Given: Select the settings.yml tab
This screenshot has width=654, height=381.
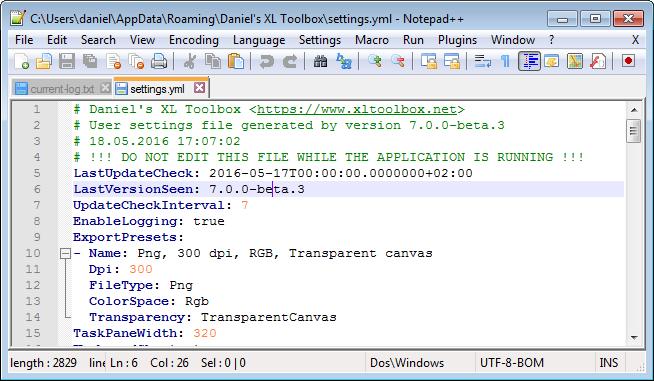Looking at the screenshot, I should (x=161, y=88).
